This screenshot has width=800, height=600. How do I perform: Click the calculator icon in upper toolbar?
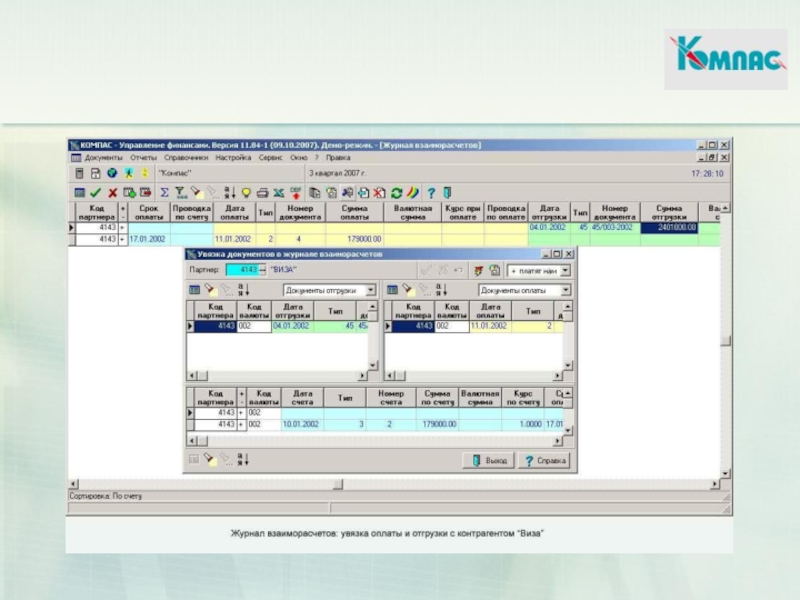[x=79, y=173]
